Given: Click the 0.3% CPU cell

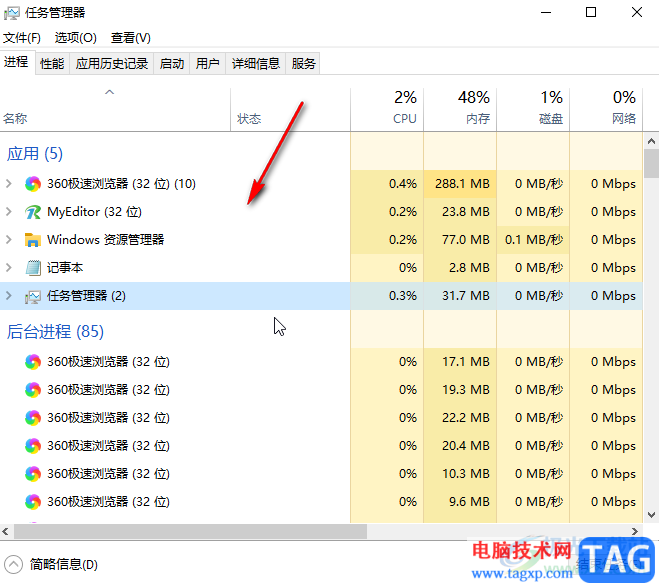Looking at the screenshot, I should [x=387, y=296].
